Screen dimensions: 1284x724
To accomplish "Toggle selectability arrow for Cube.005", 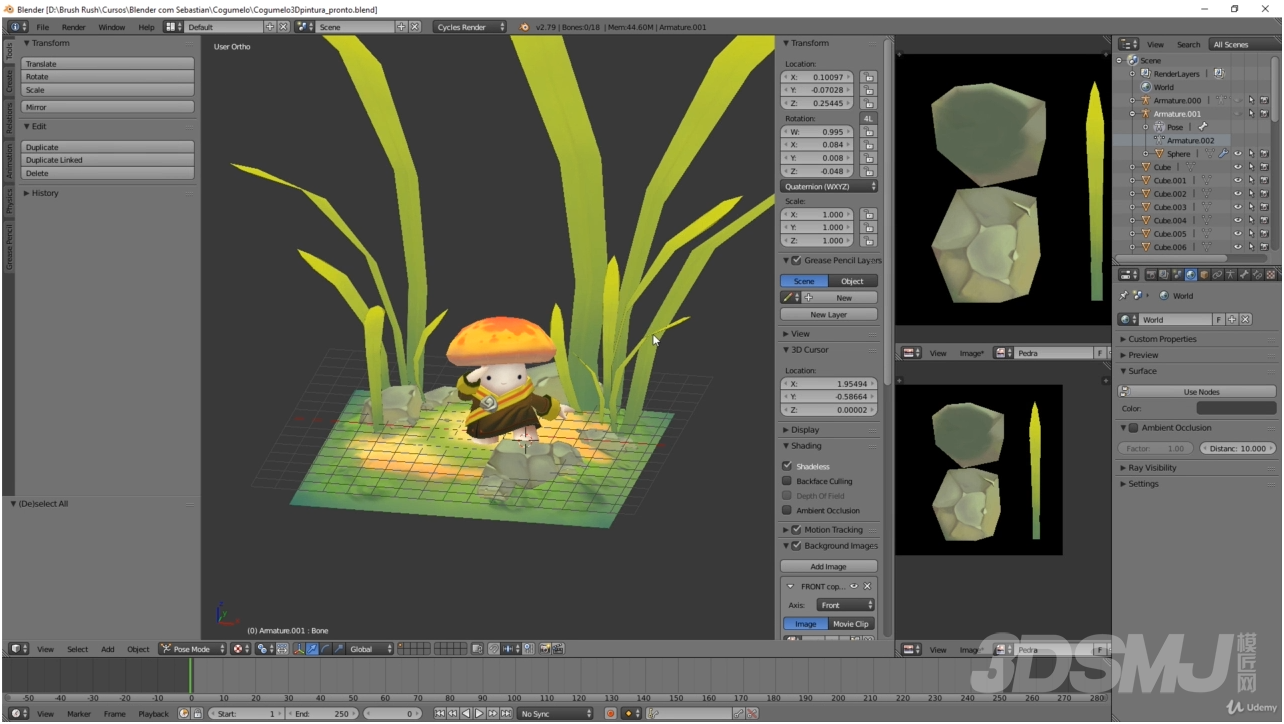I will pyautogui.click(x=1251, y=234).
